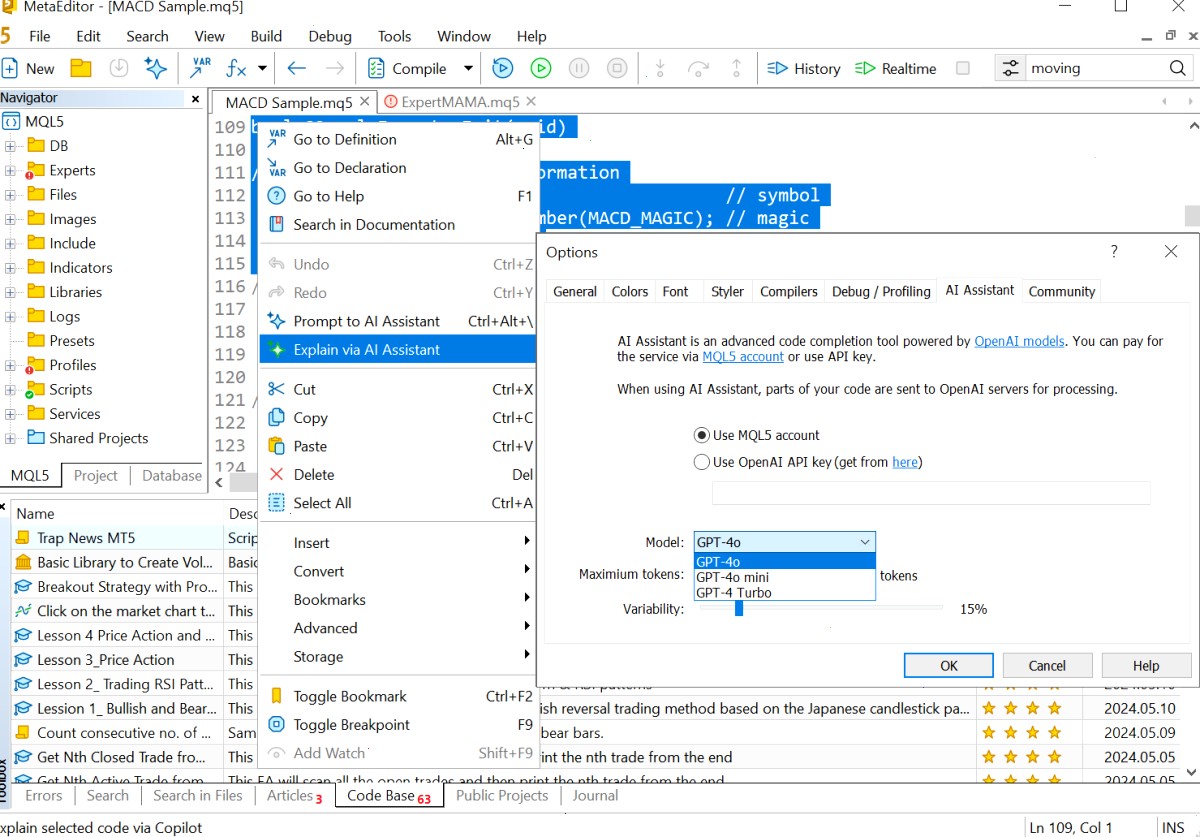The height and width of the screenshot is (837, 1200).
Task: Choose GPT-4o mini from the model list
Action: pos(784,577)
